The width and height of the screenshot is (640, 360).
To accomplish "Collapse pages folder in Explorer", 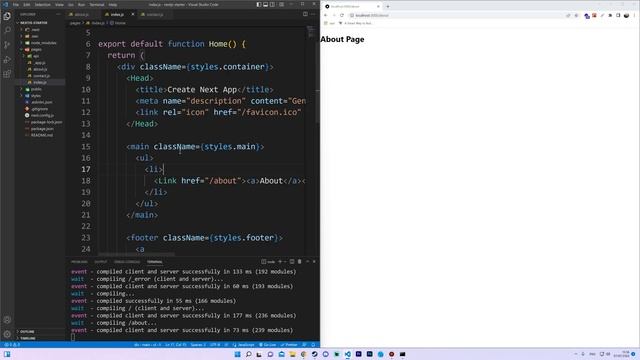I will coord(36,49).
